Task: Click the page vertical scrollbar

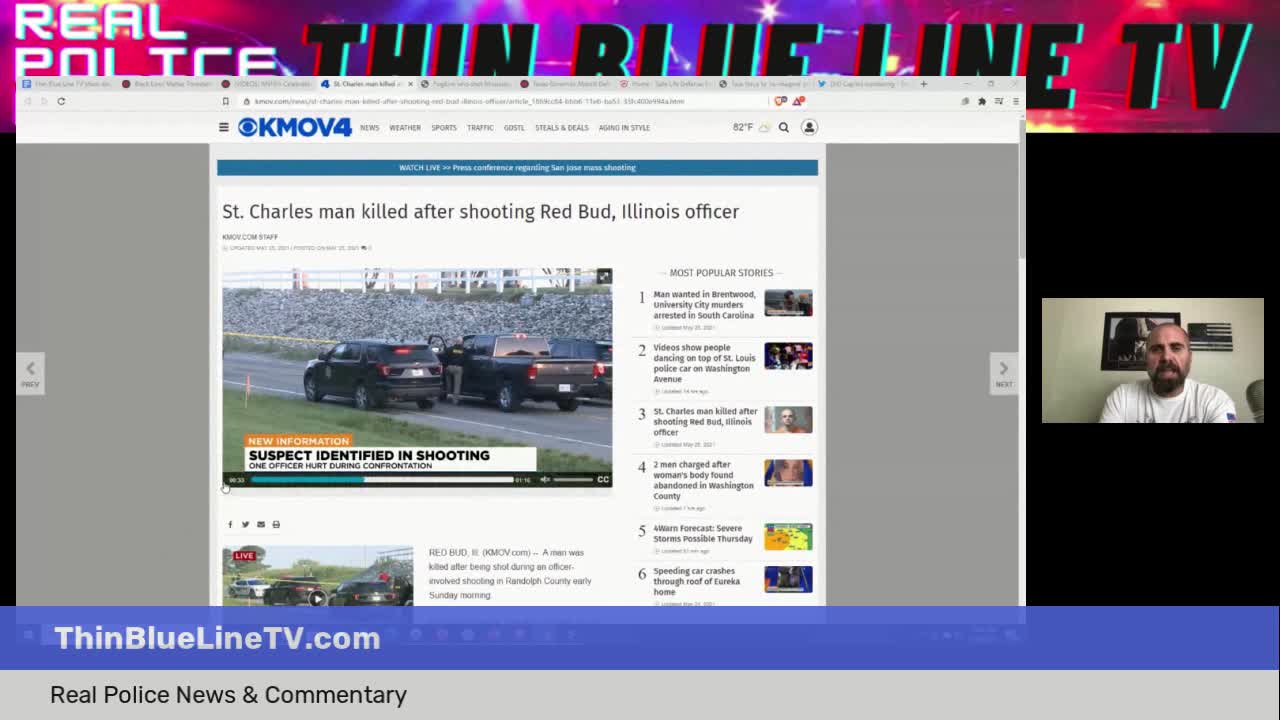Action: tap(1021, 190)
